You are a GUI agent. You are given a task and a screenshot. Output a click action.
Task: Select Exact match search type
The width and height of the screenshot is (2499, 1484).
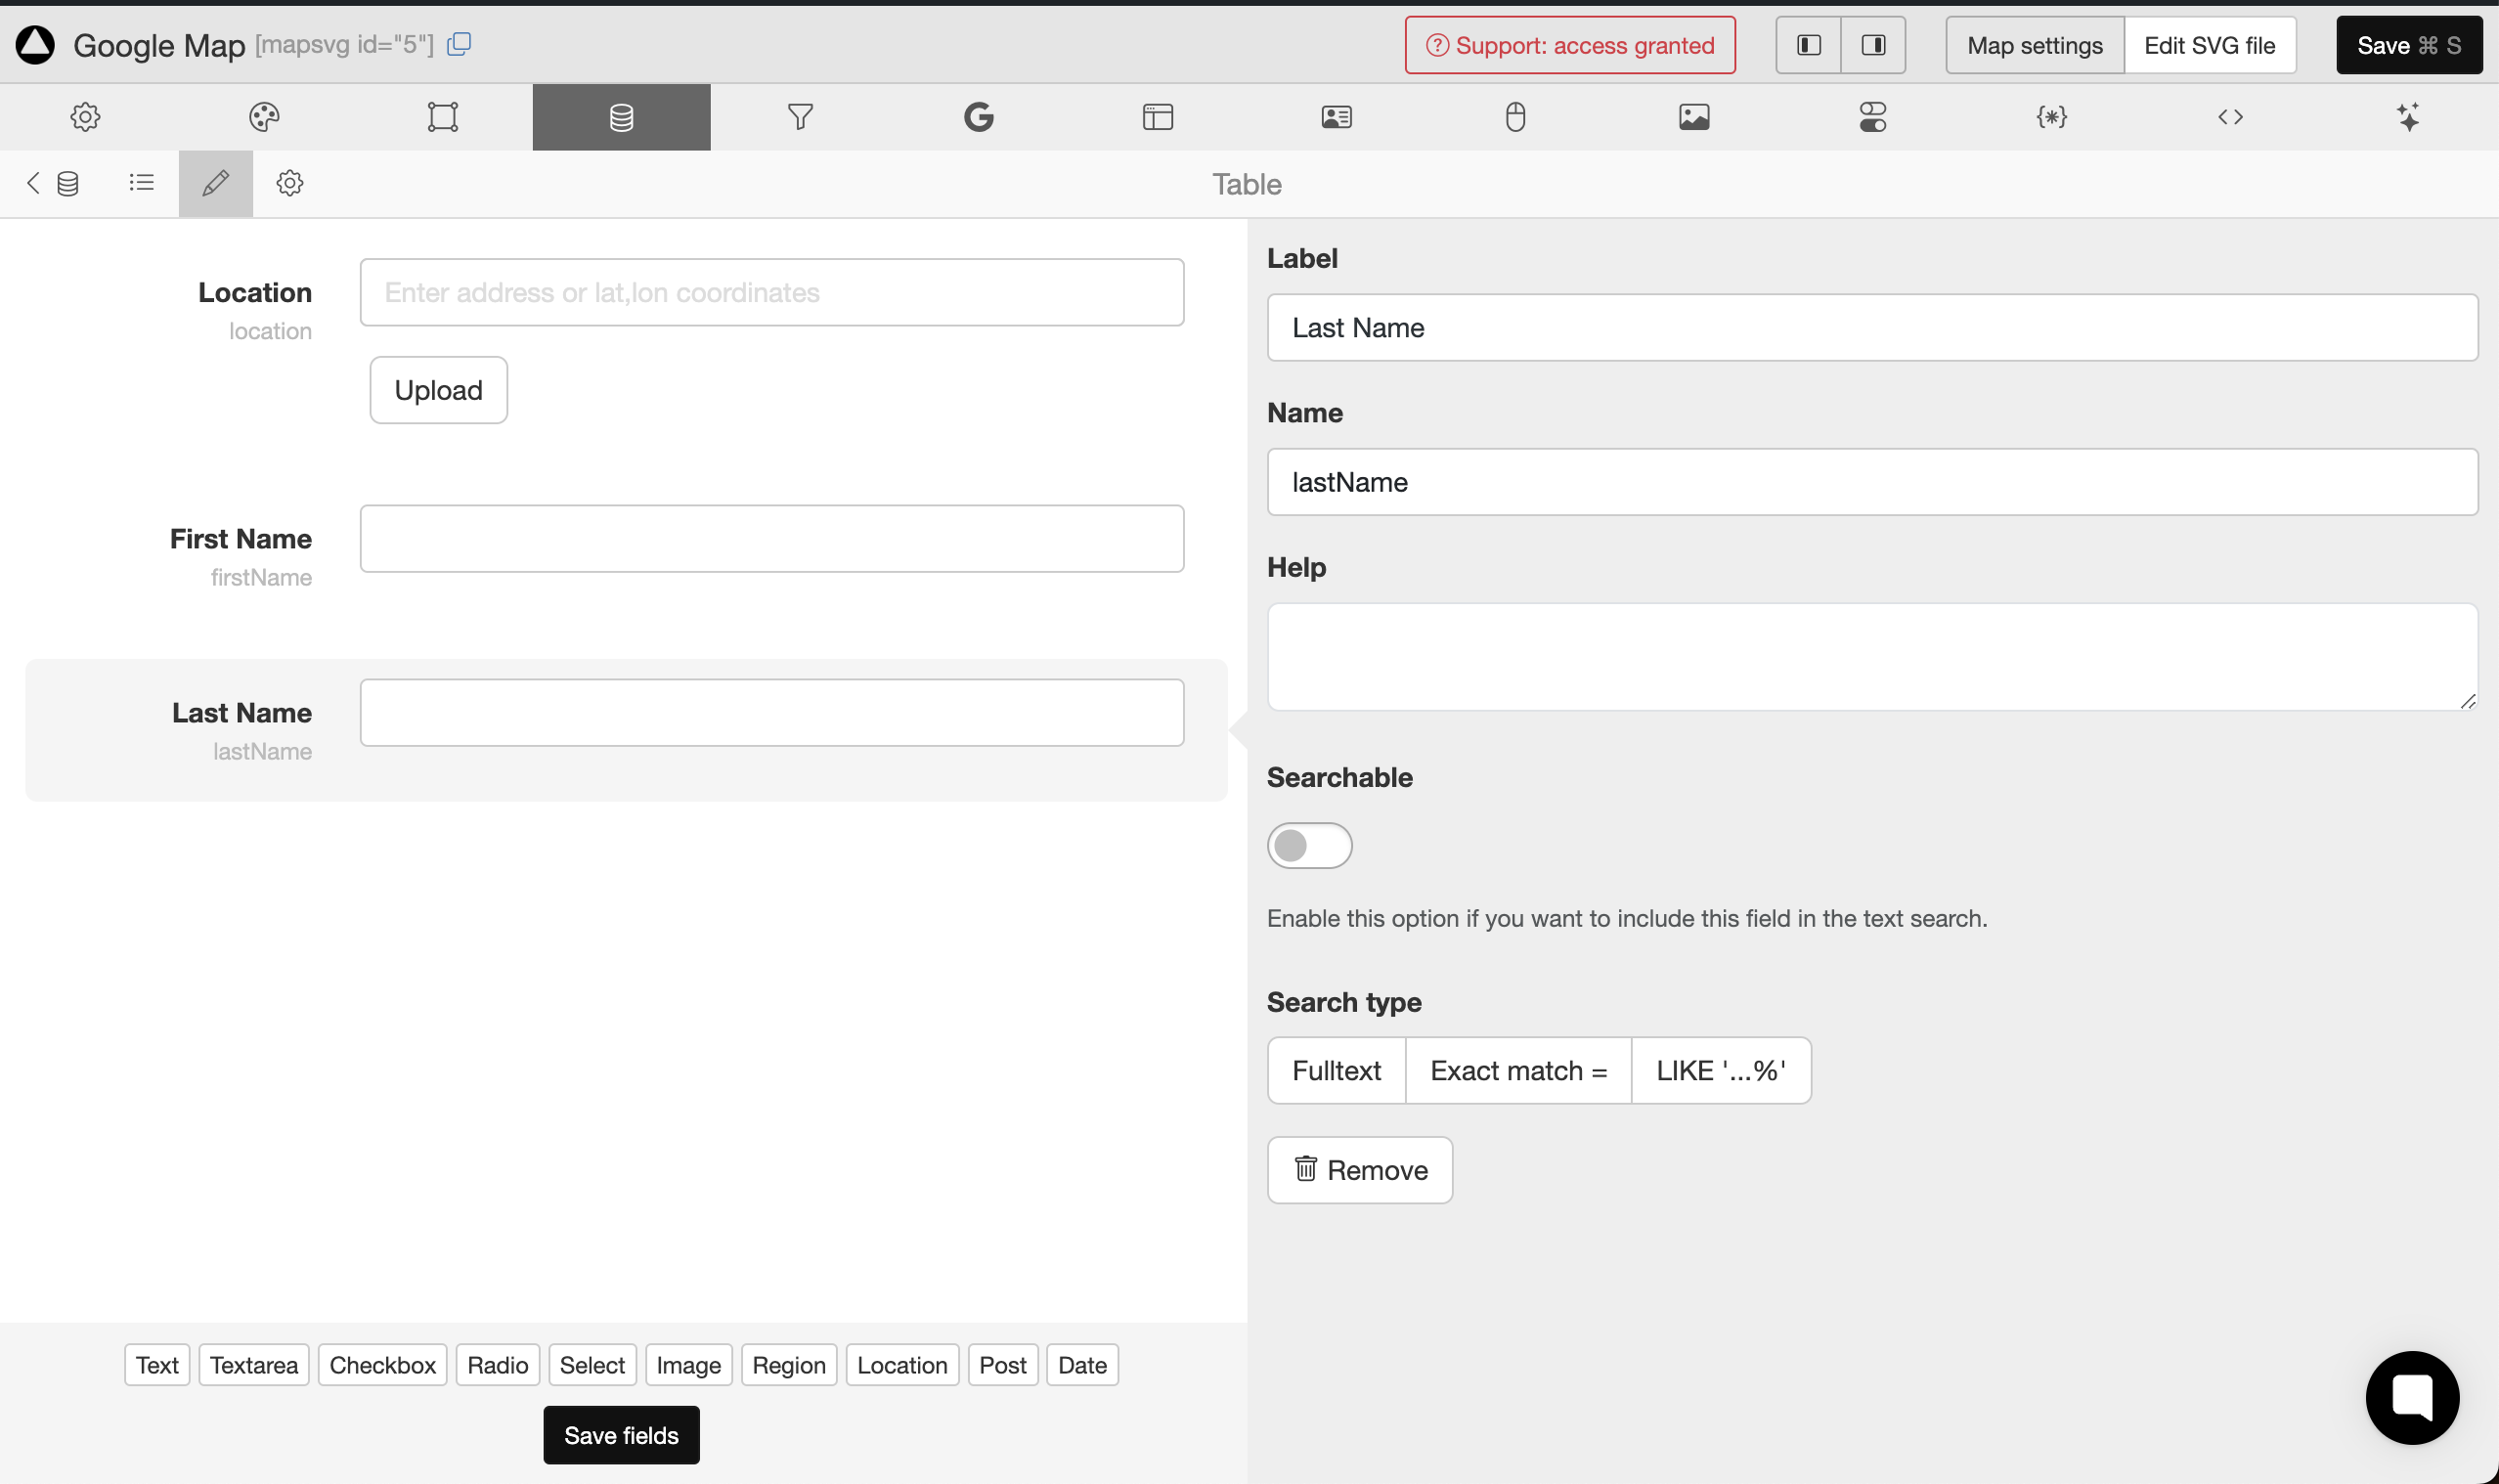click(1518, 1069)
